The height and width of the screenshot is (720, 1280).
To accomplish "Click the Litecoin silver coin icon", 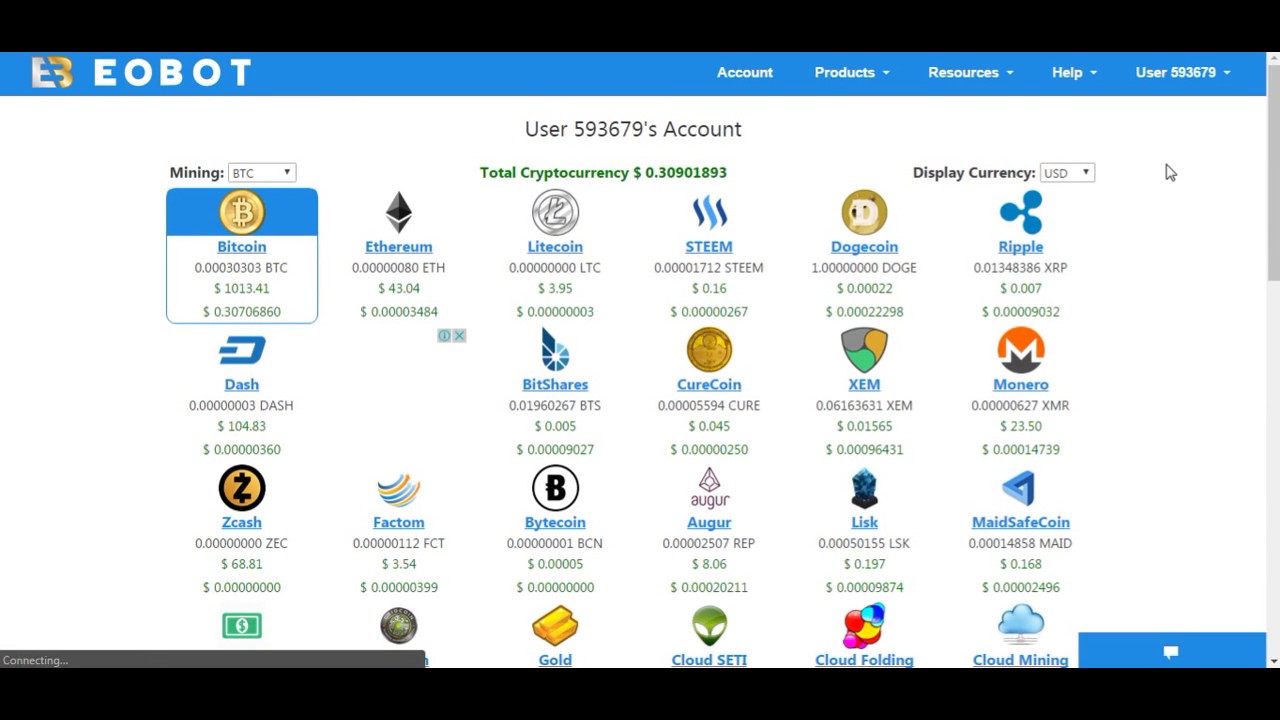I will [x=555, y=212].
